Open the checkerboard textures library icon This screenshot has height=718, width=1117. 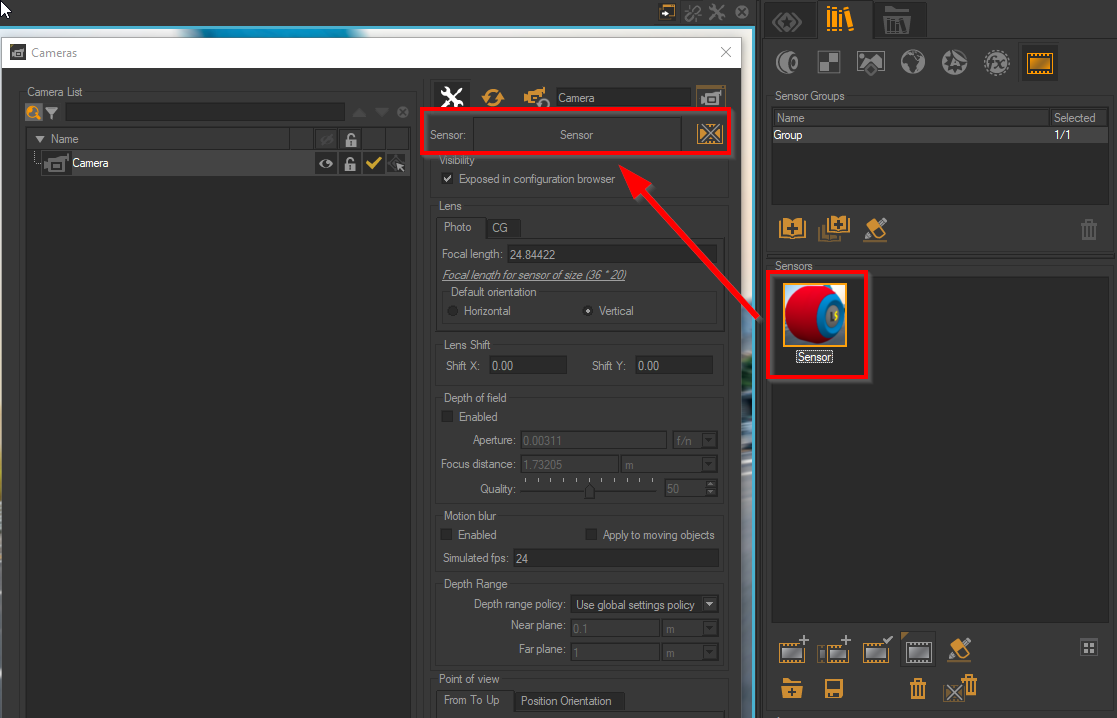(x=828, y=63)
